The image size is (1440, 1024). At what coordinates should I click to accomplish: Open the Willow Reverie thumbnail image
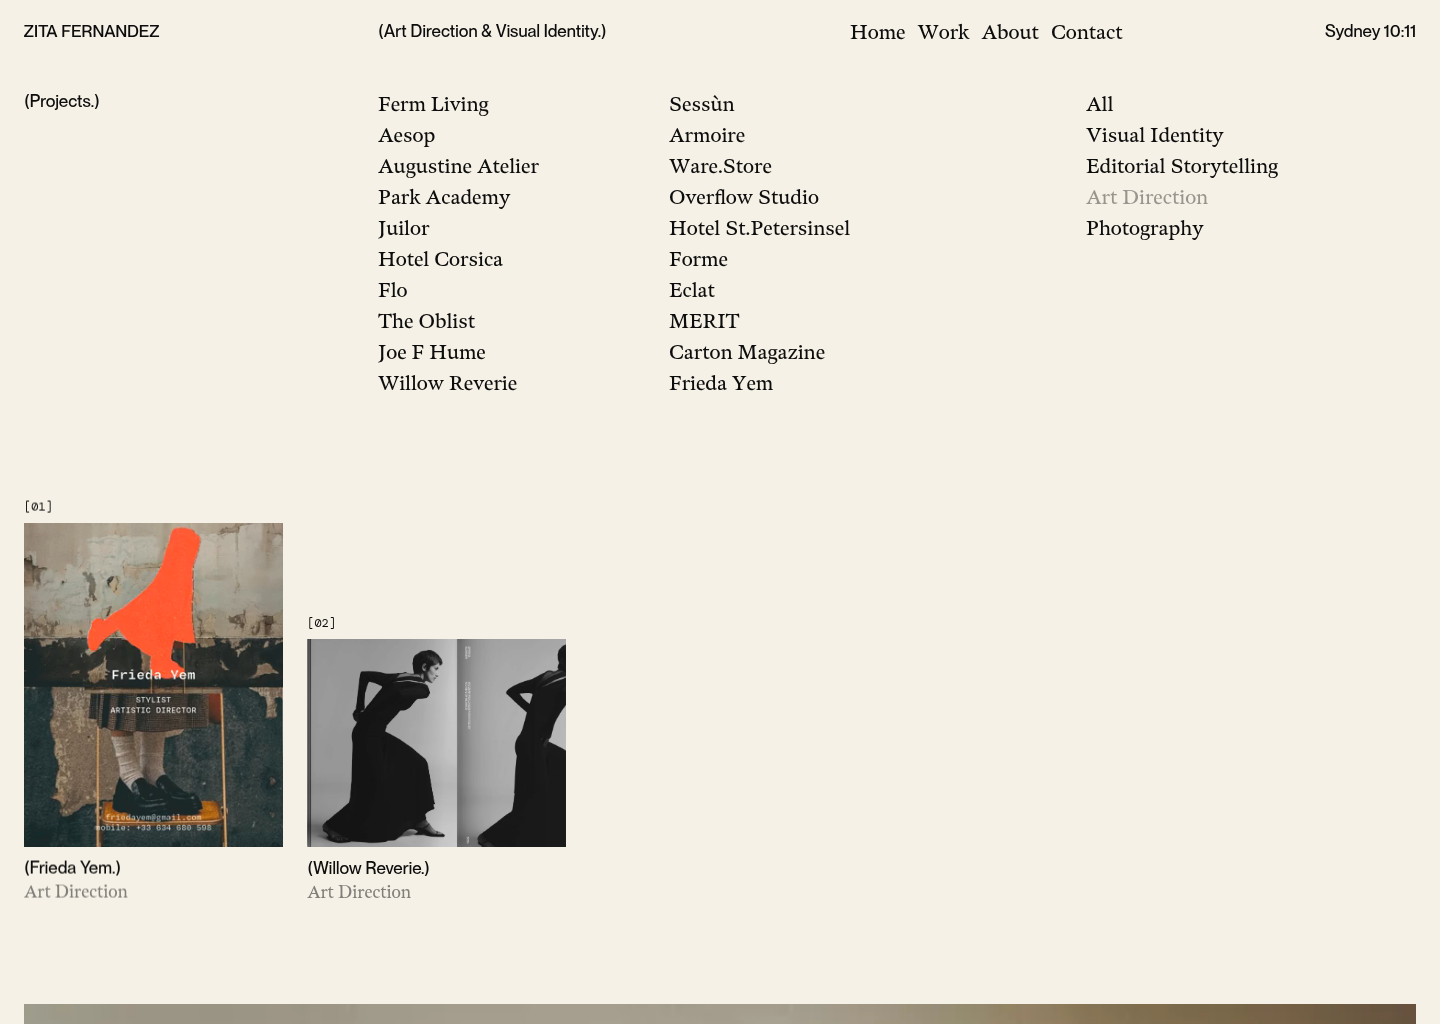click(x=436, y=742)
